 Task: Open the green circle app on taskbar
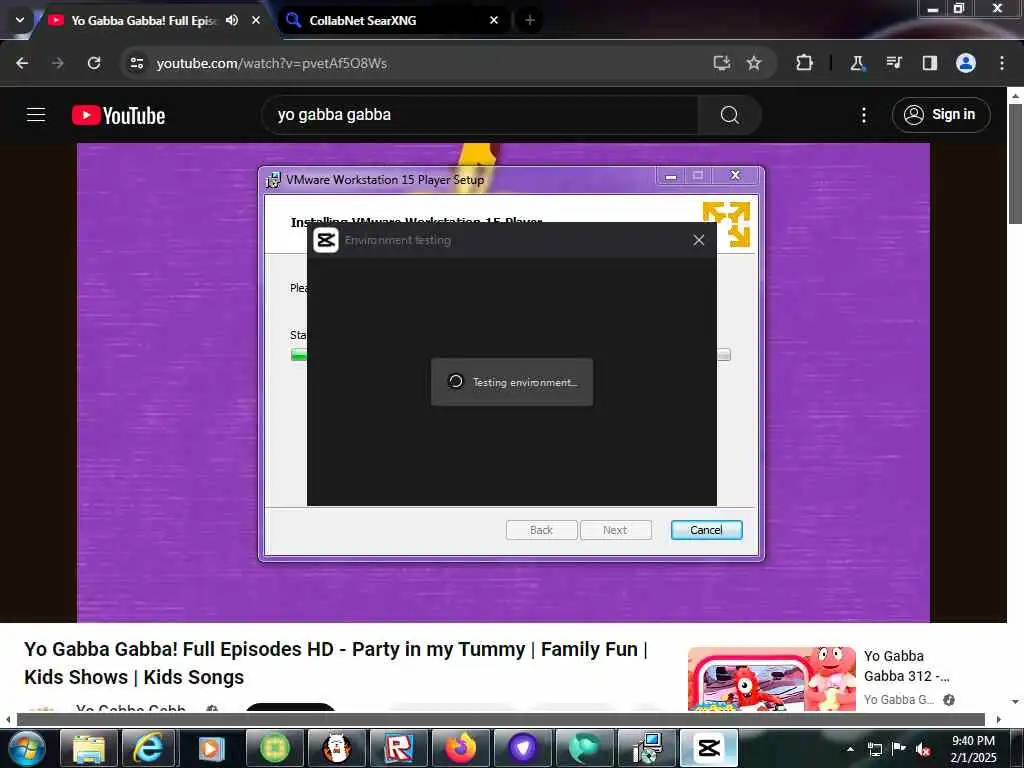click(274, 748)
